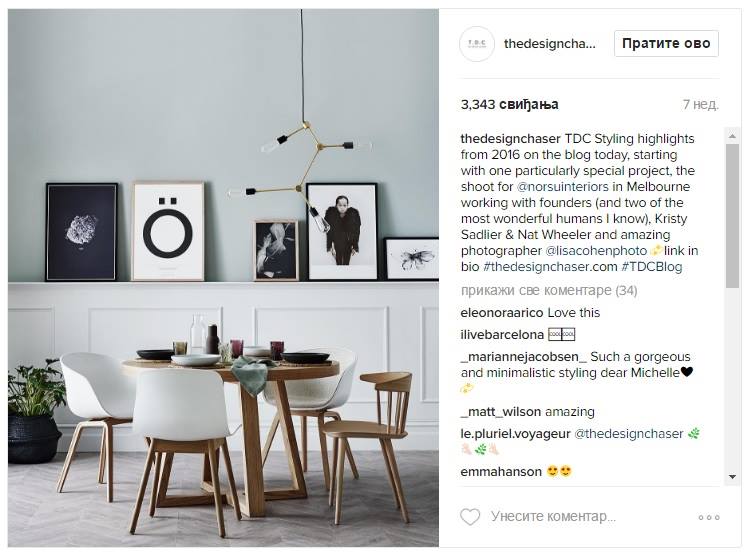Image resolution: width=753 pixels, height=555 pixels.
Task: Like the post with the heart icon
Action: pyautogui.click(x=470, y=517)
